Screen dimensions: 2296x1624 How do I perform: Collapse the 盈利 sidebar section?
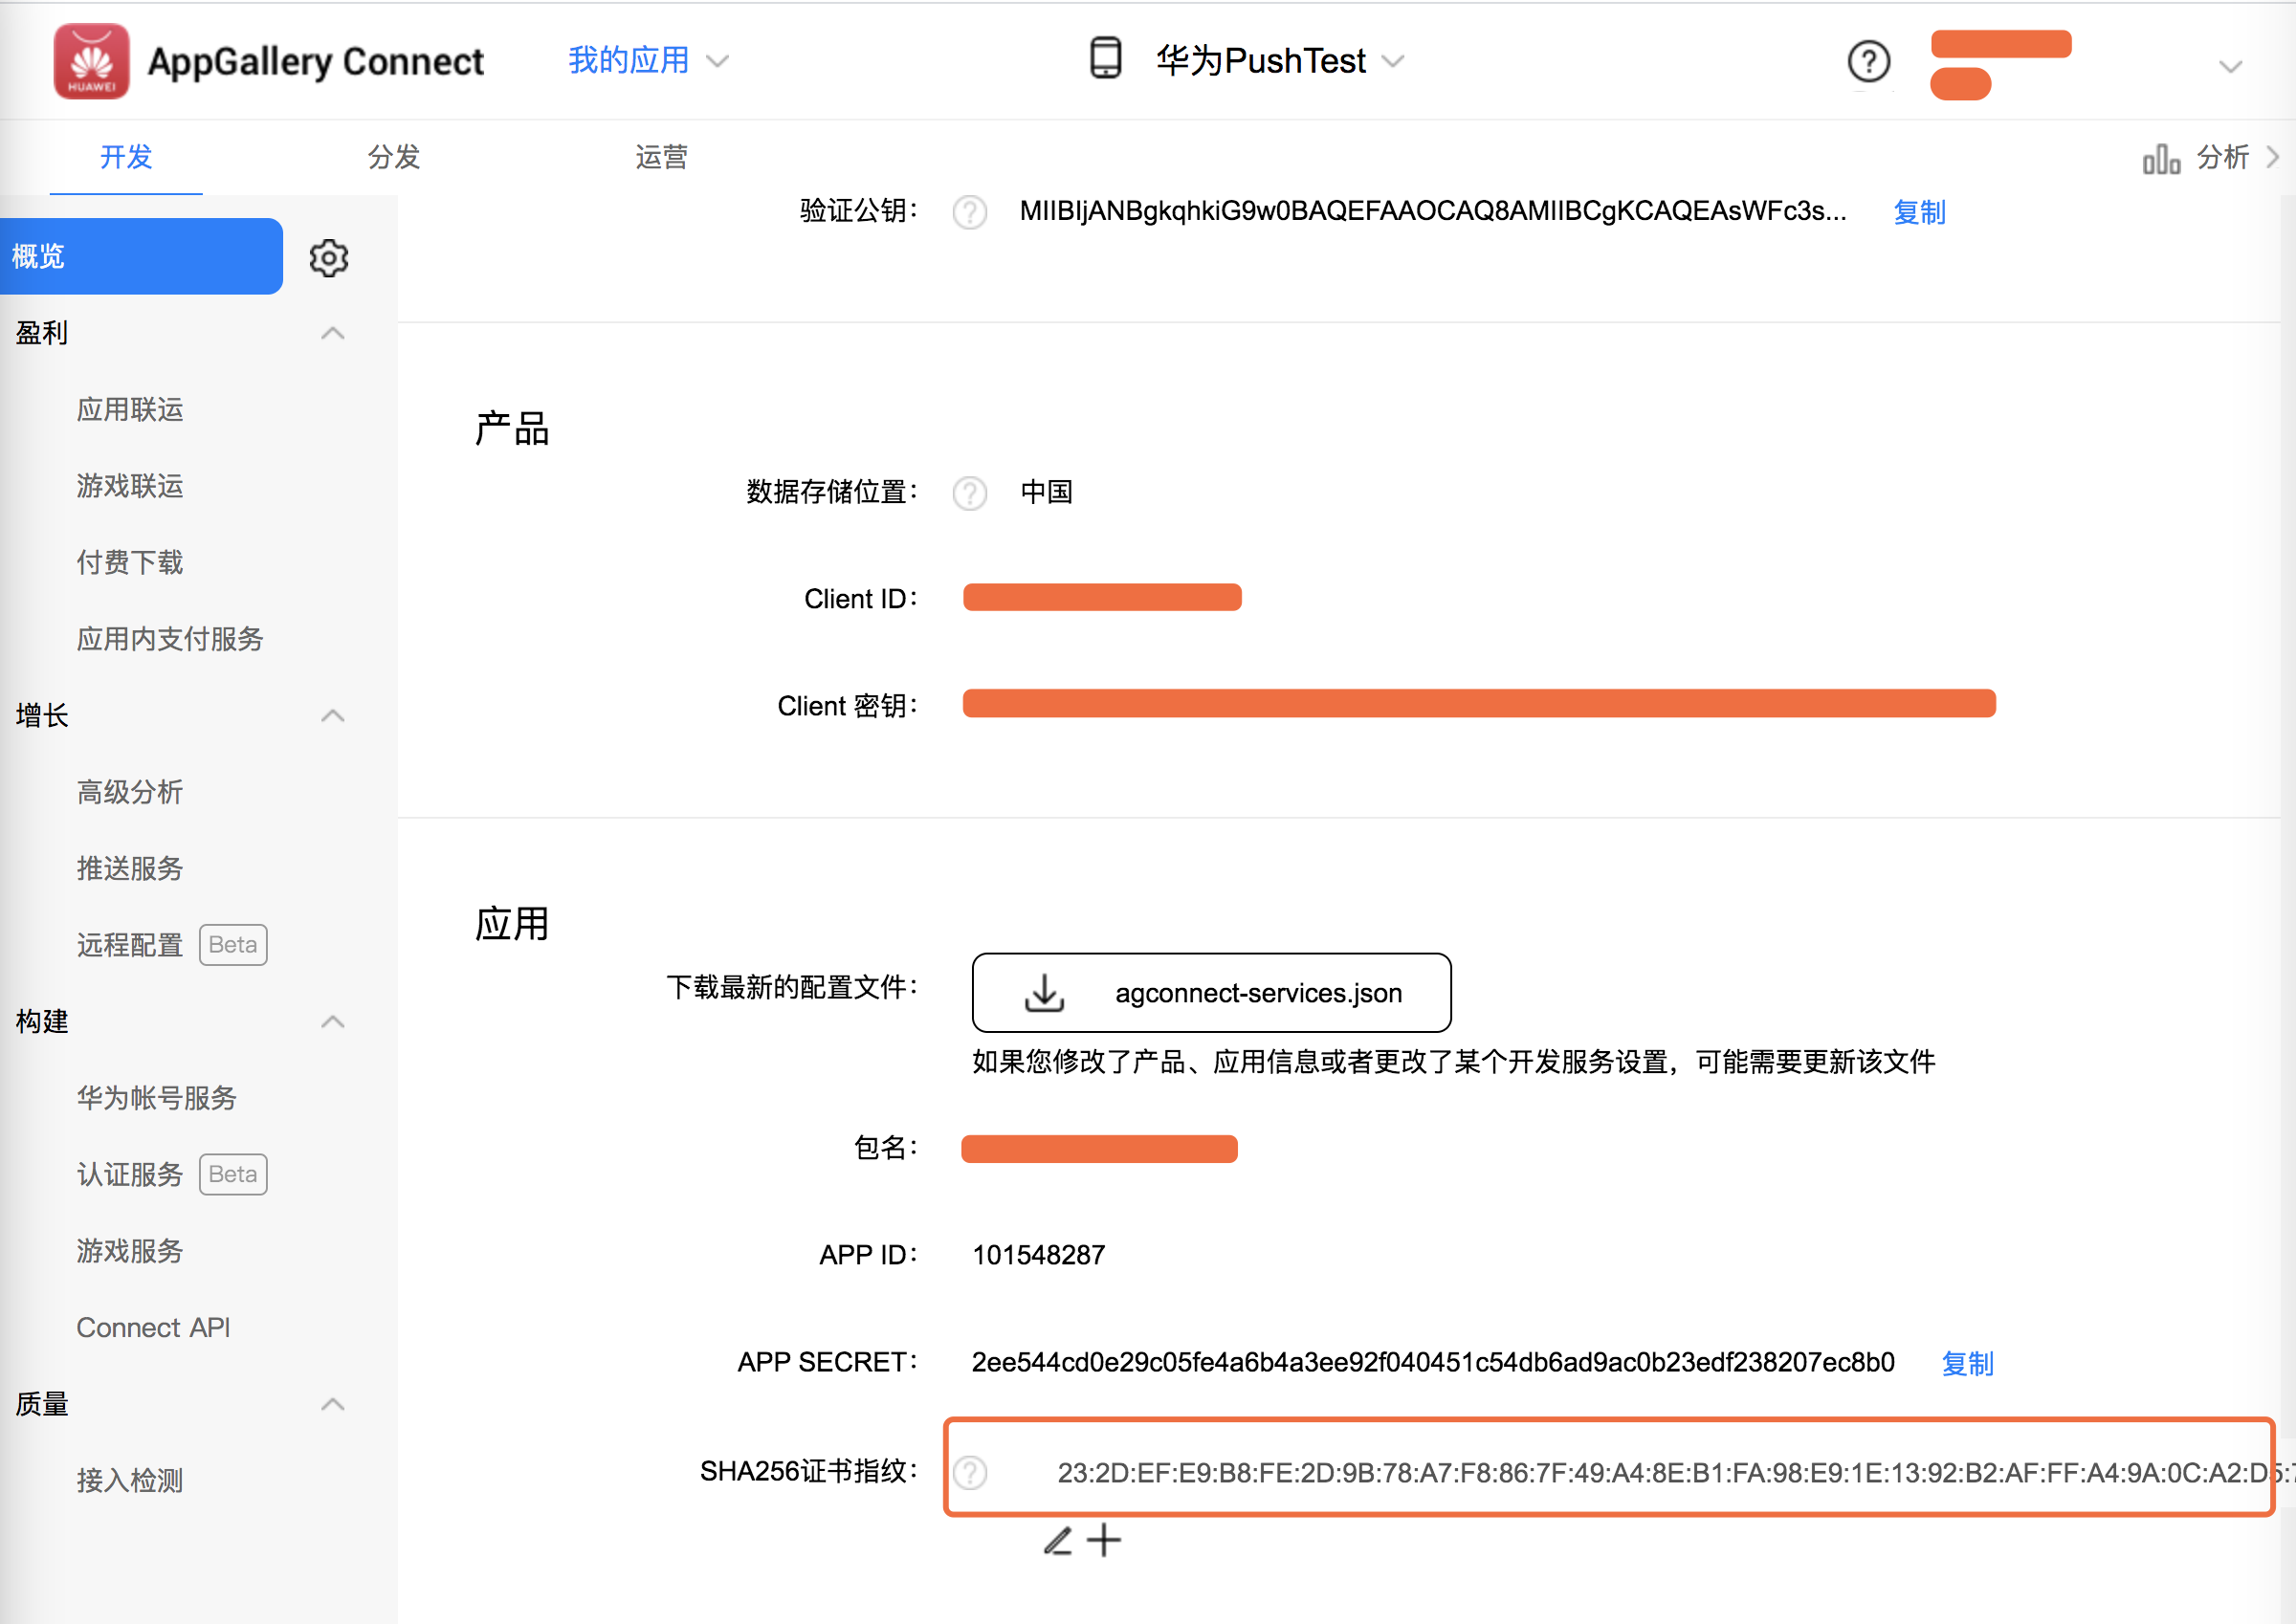click(333, 333)
